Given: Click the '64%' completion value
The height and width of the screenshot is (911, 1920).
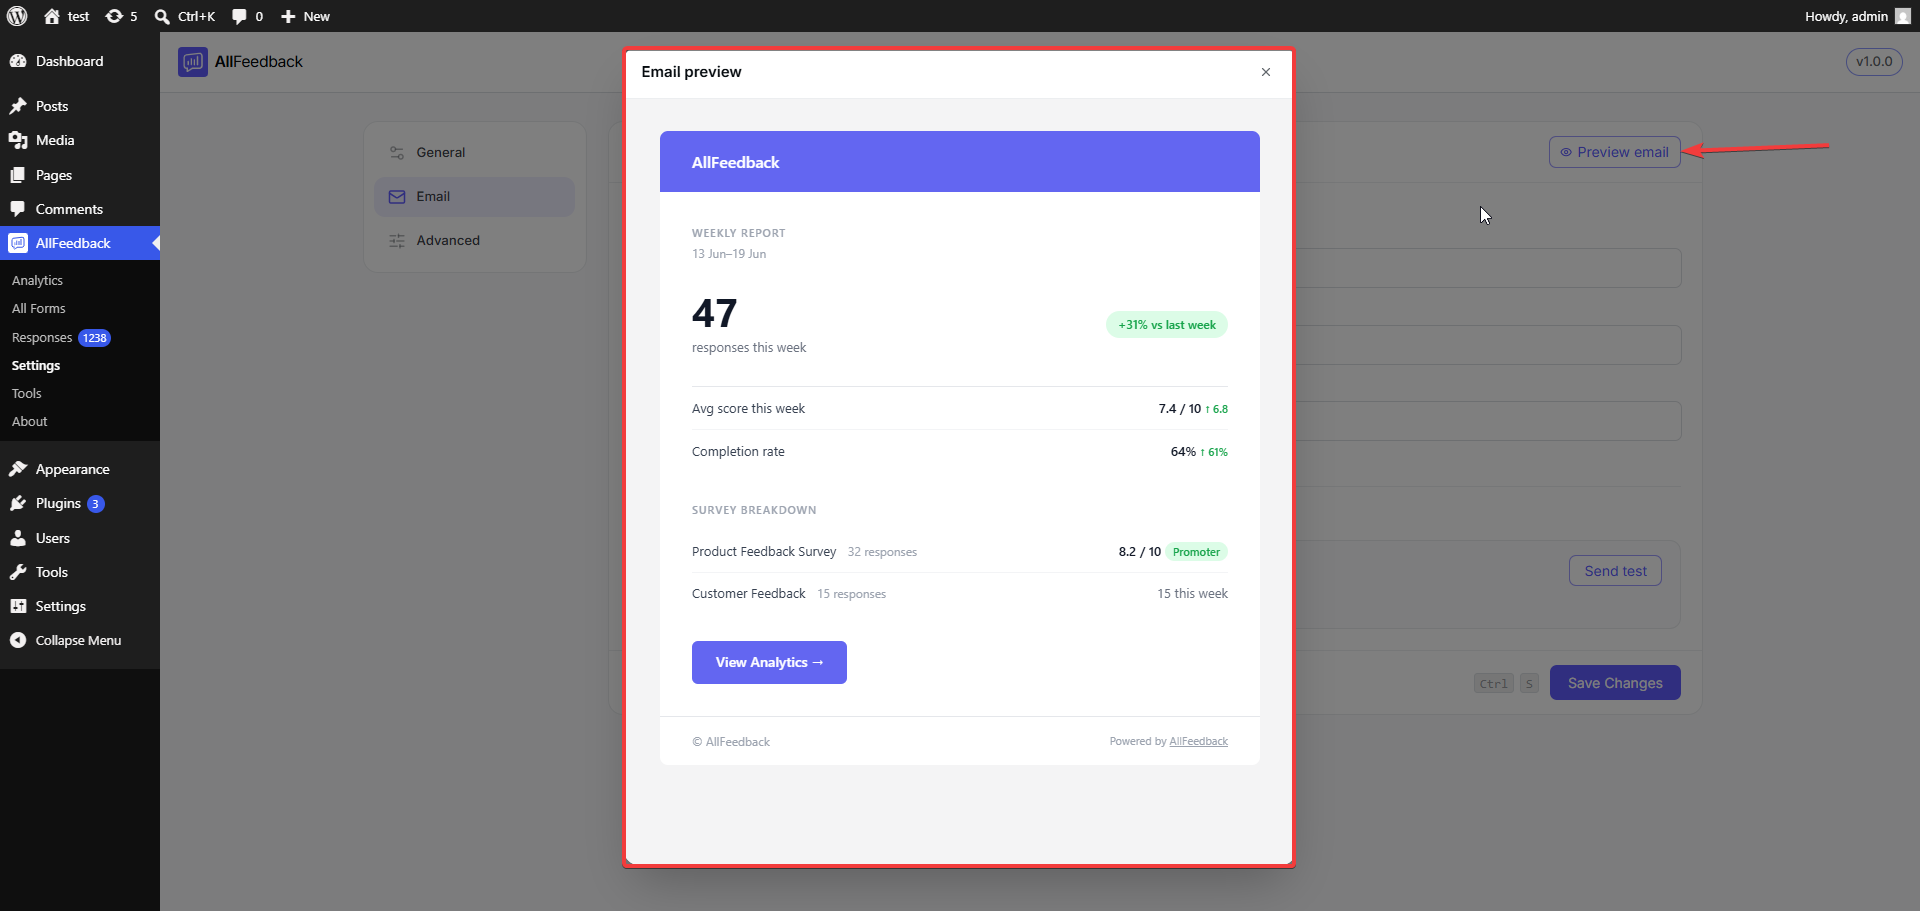Looking at the screenshot, I should click(1183, 452).
